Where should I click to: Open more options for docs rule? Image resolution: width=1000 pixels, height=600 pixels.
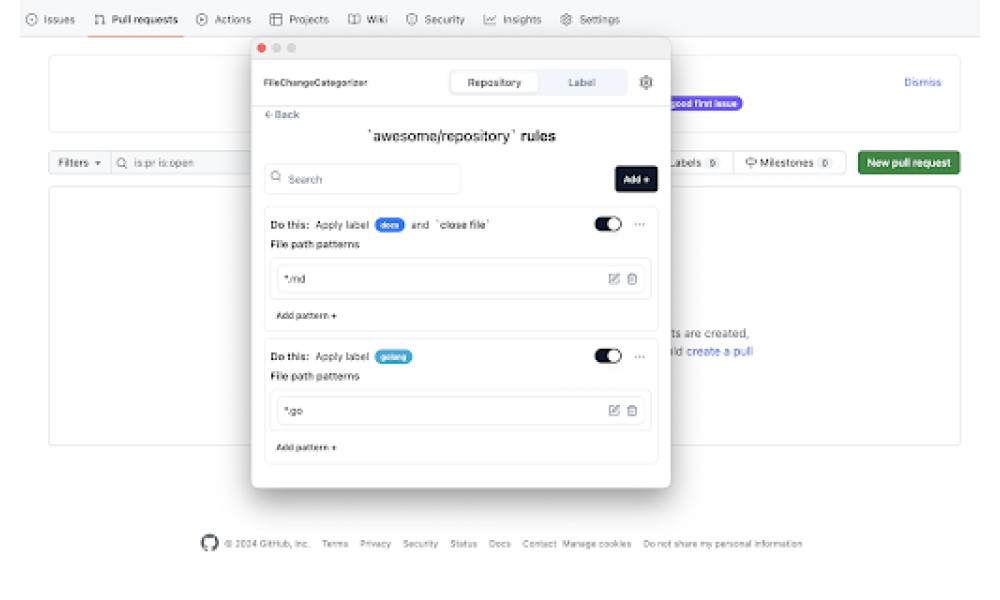click(x=640, y=224)
